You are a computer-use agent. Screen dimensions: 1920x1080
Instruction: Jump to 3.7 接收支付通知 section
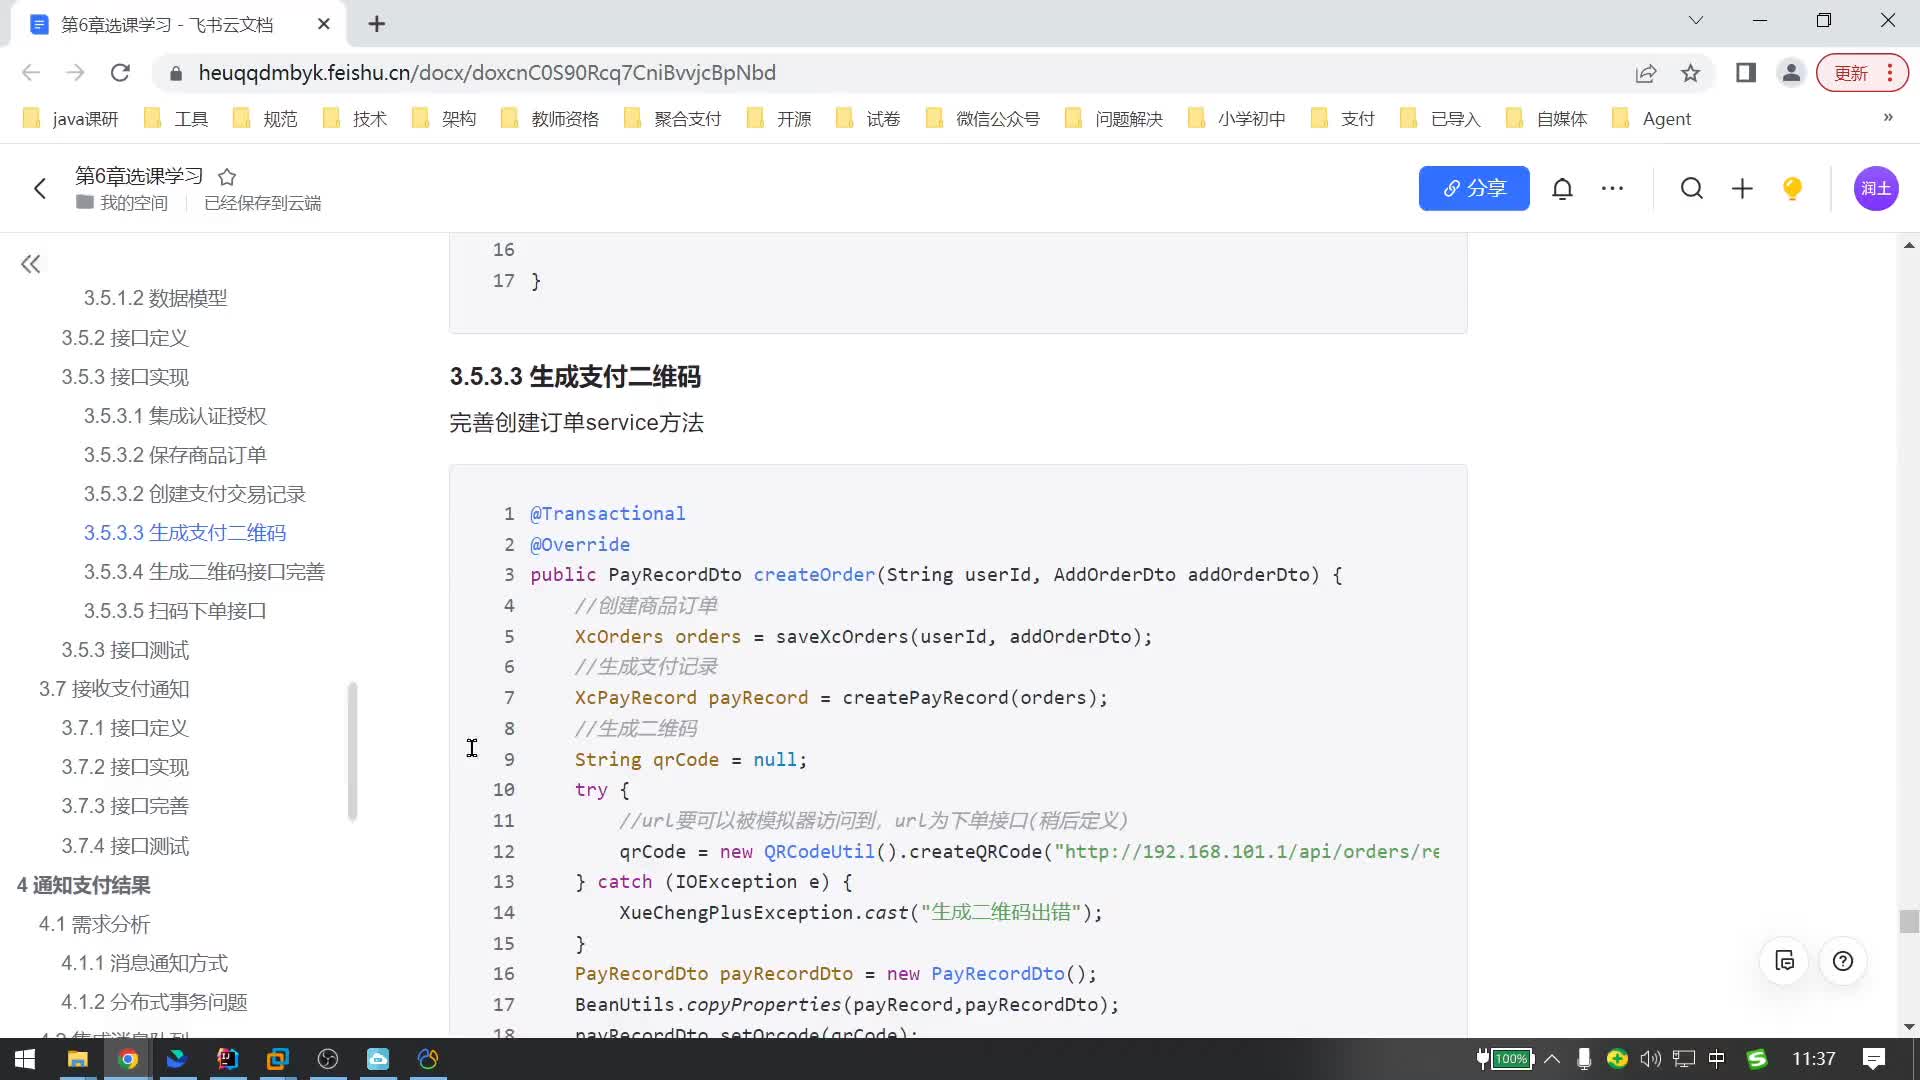114,689
